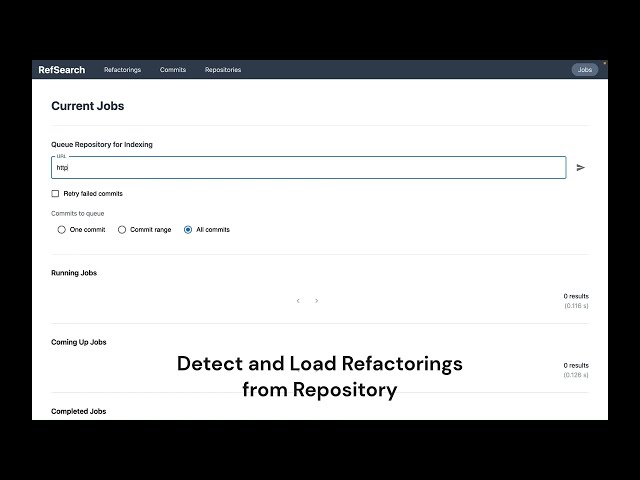Open the Commits nav item
The image size is (640, 480).
pyautogui.click(x=173, y=70)
